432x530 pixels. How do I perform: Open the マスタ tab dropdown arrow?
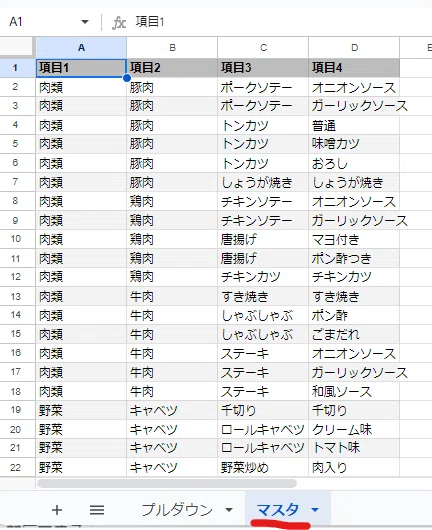click(x=315, y=509)
